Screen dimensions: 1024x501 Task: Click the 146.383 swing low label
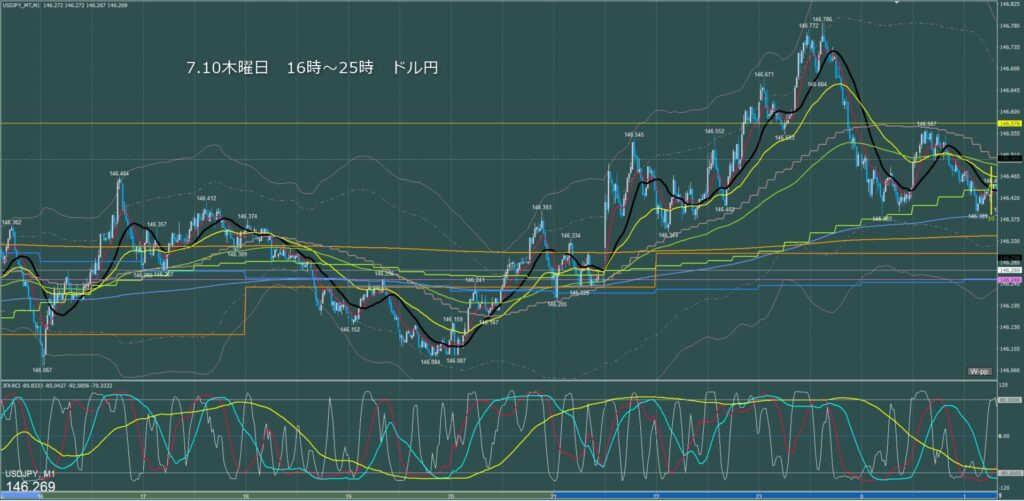coord(882,219)
